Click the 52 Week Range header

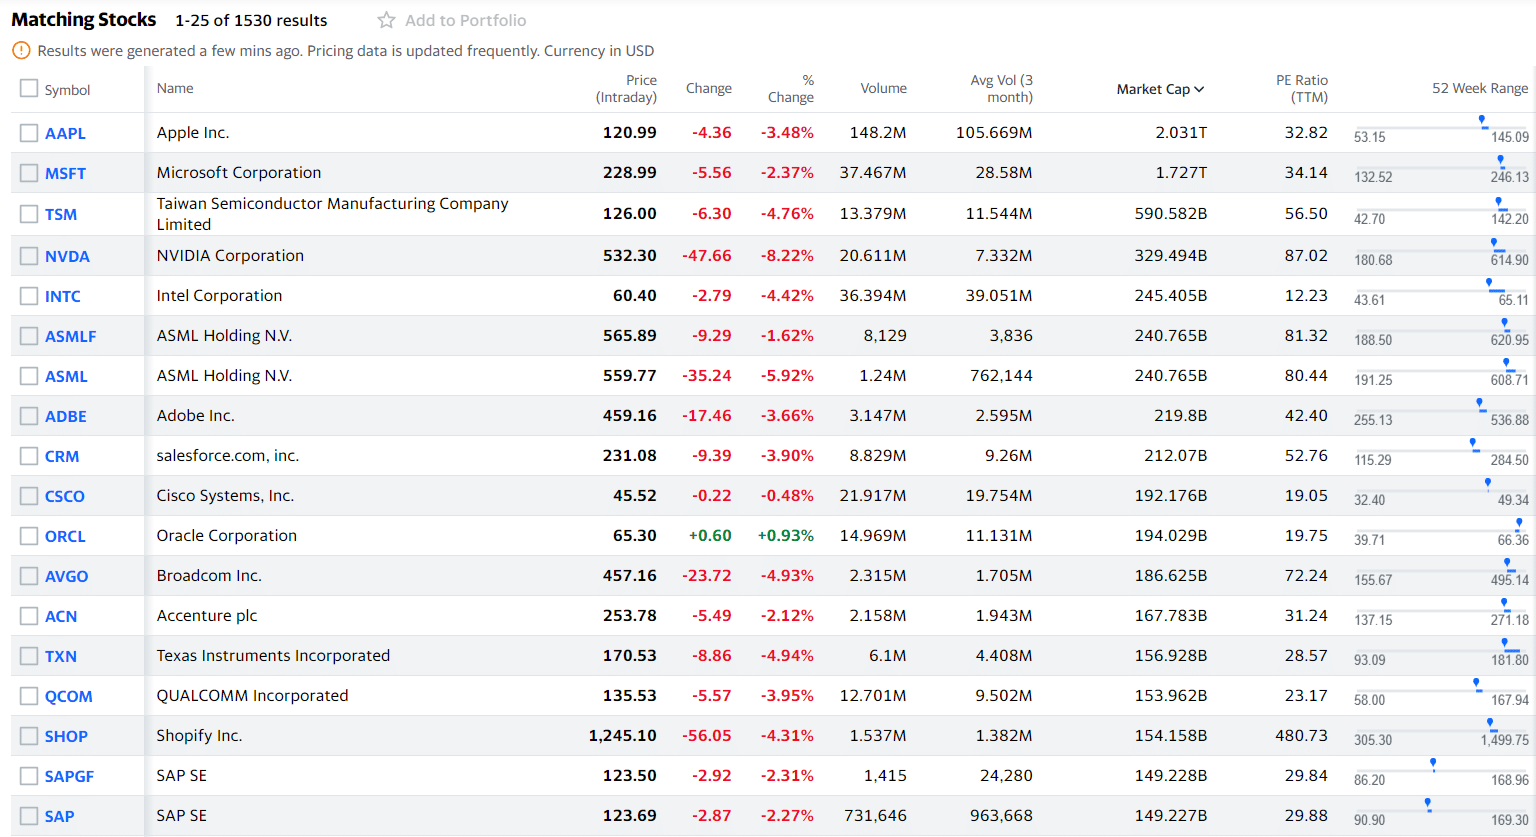point(1480,88)
